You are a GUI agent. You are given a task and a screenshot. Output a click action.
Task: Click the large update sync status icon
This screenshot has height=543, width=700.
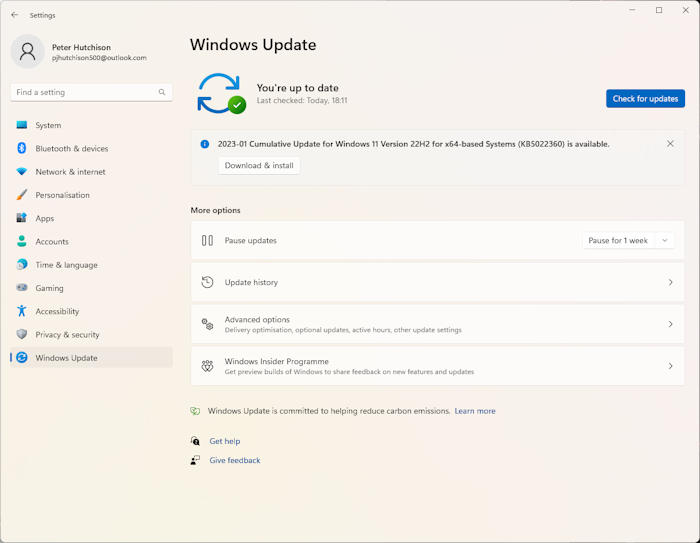(x=221, y=93)
